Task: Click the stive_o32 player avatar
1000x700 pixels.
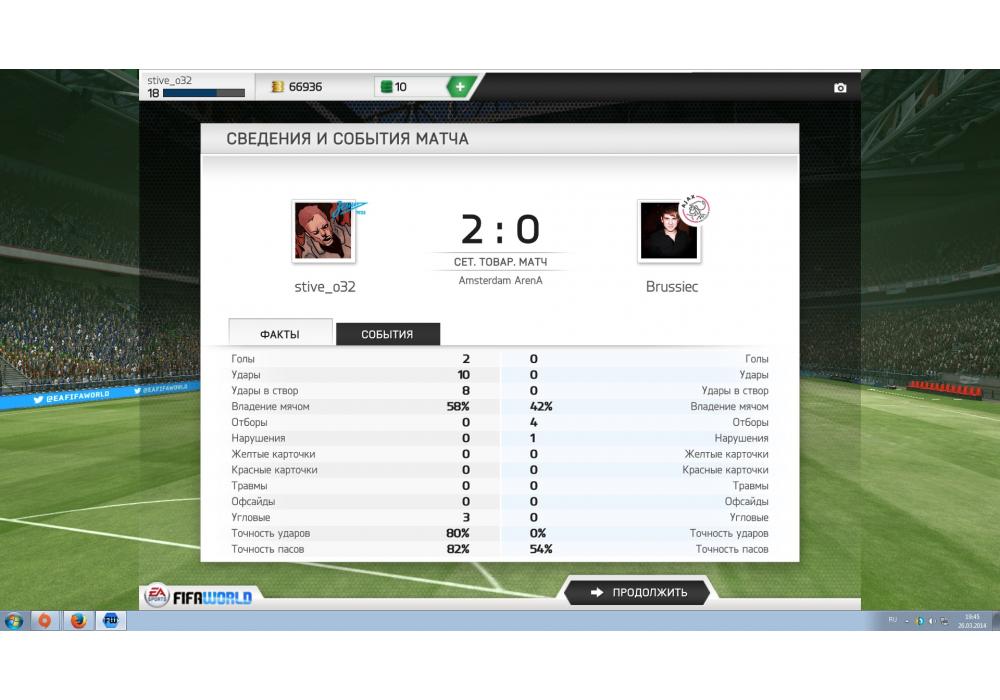Action: (x=323, y=231)
